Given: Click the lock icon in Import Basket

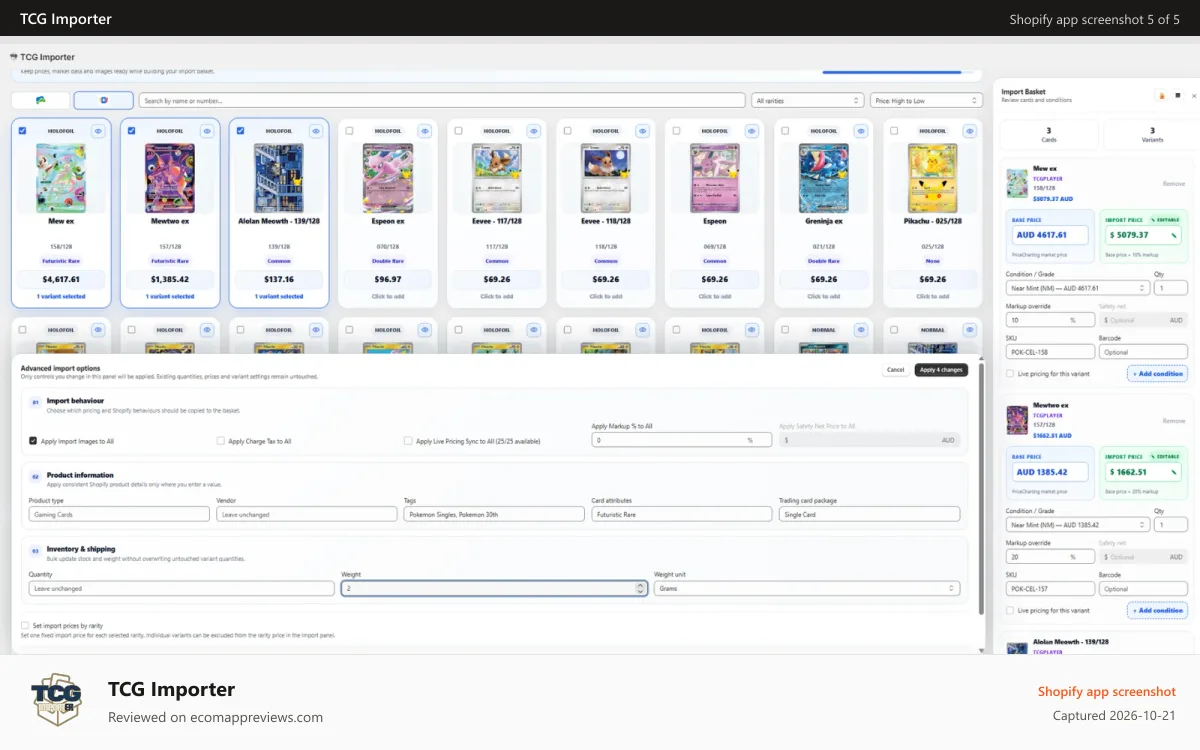Looking at the screenshot, I should click(1162, 96).
